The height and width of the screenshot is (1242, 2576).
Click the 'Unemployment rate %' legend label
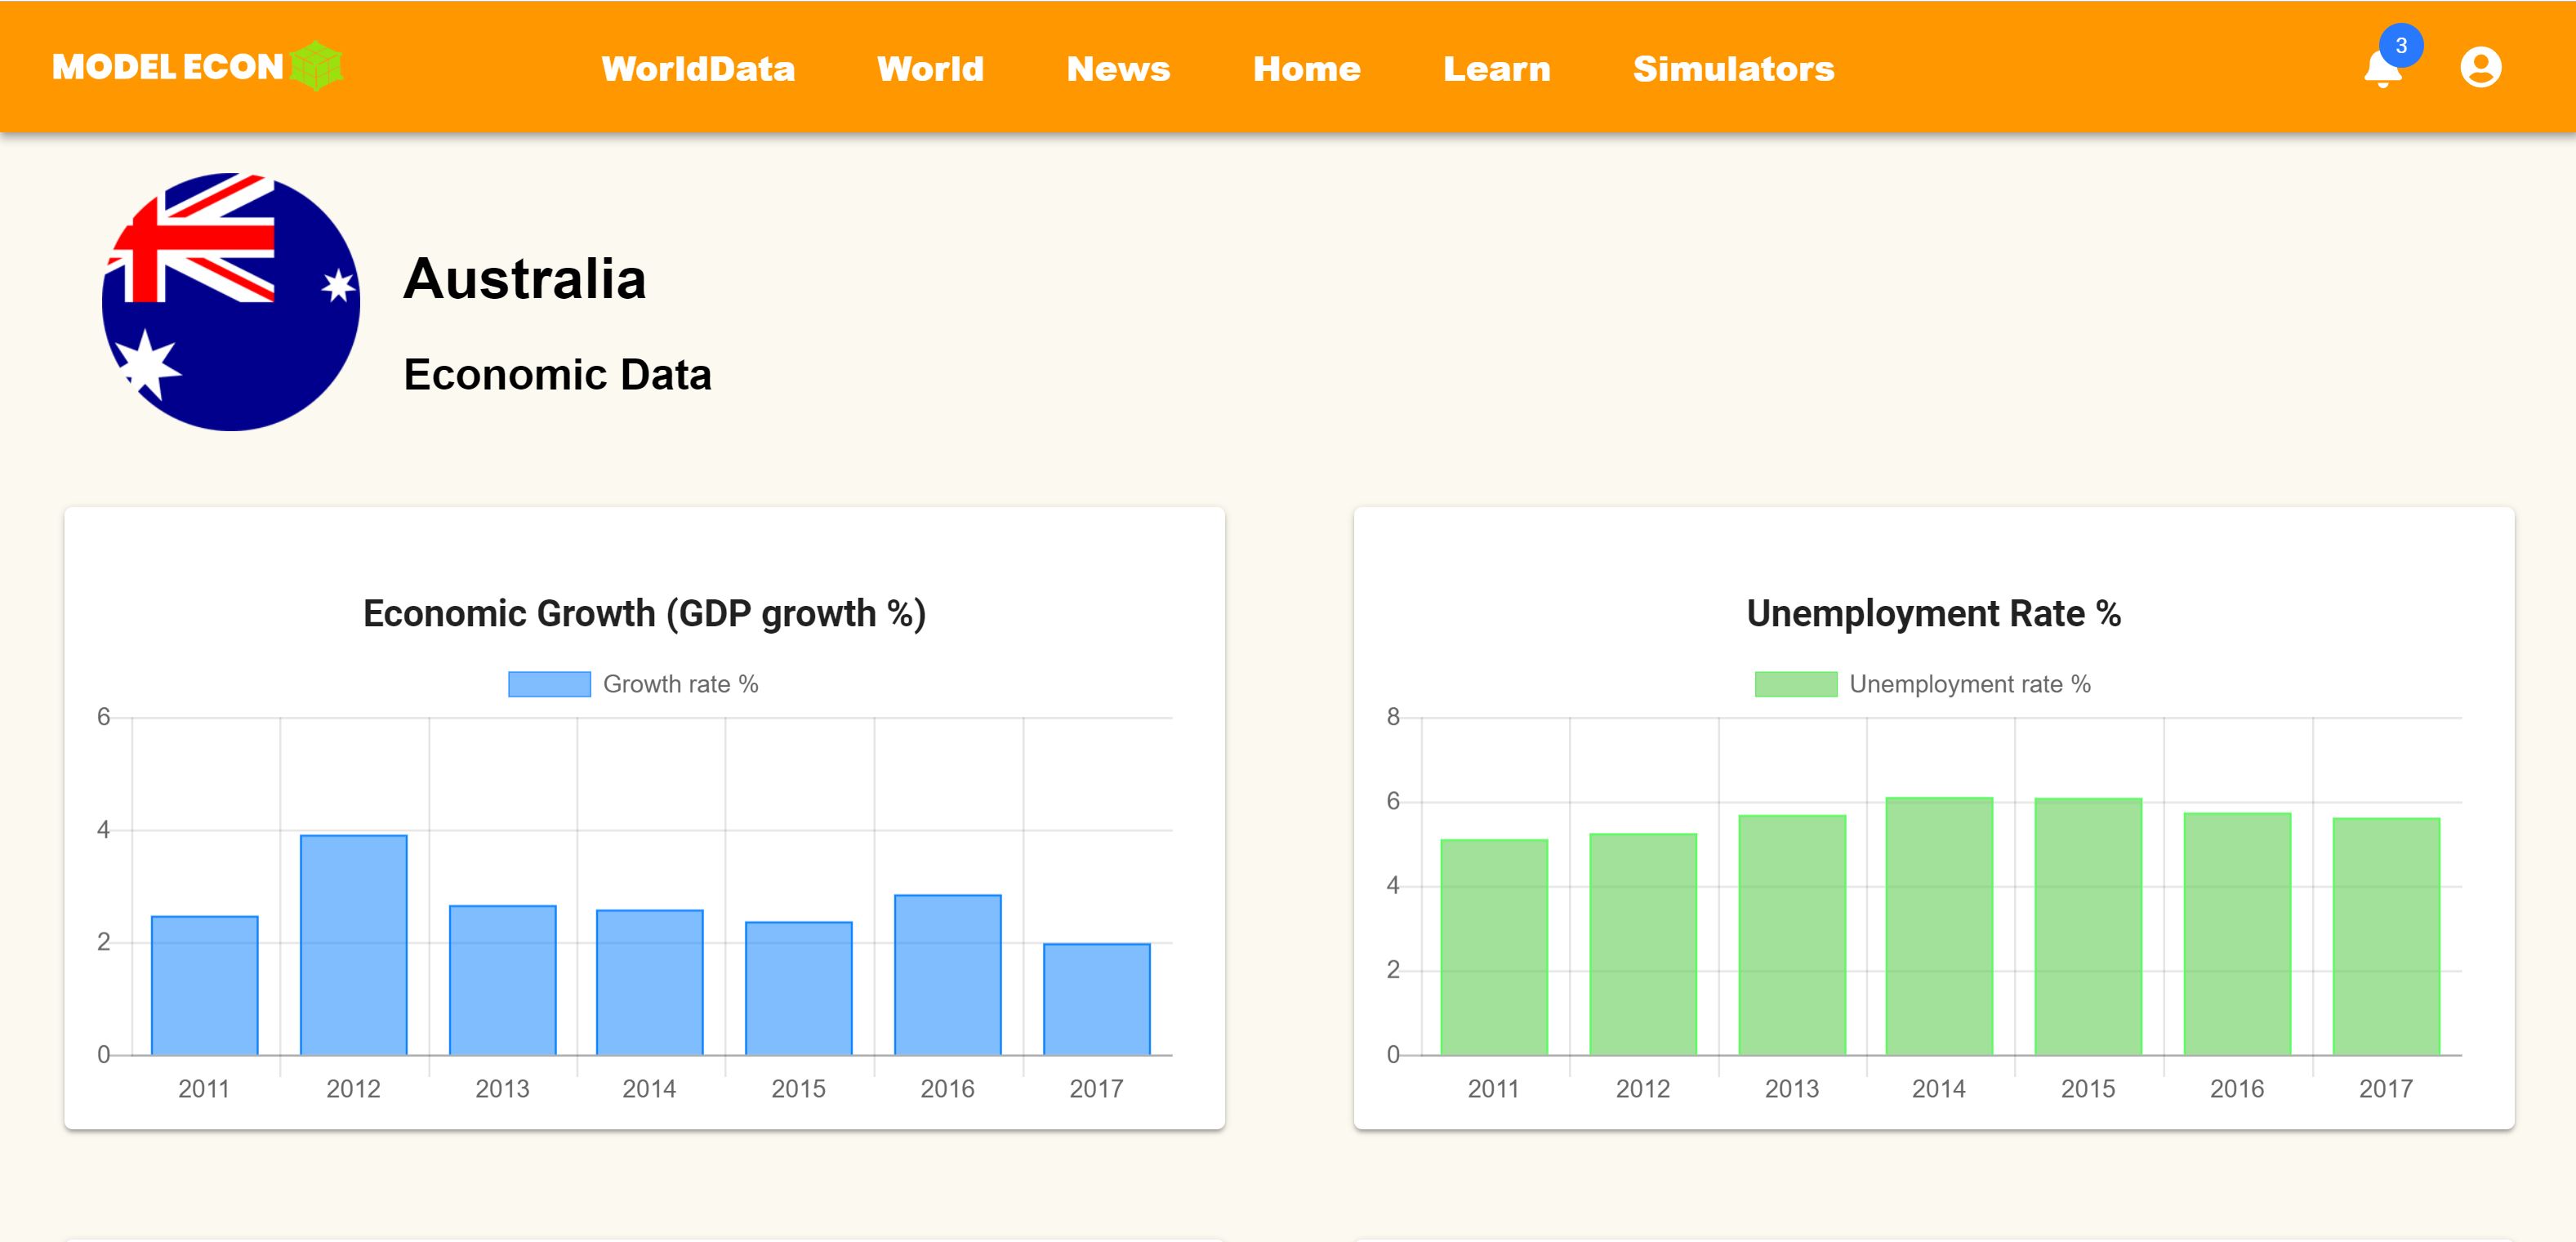tap(1969, 684)
